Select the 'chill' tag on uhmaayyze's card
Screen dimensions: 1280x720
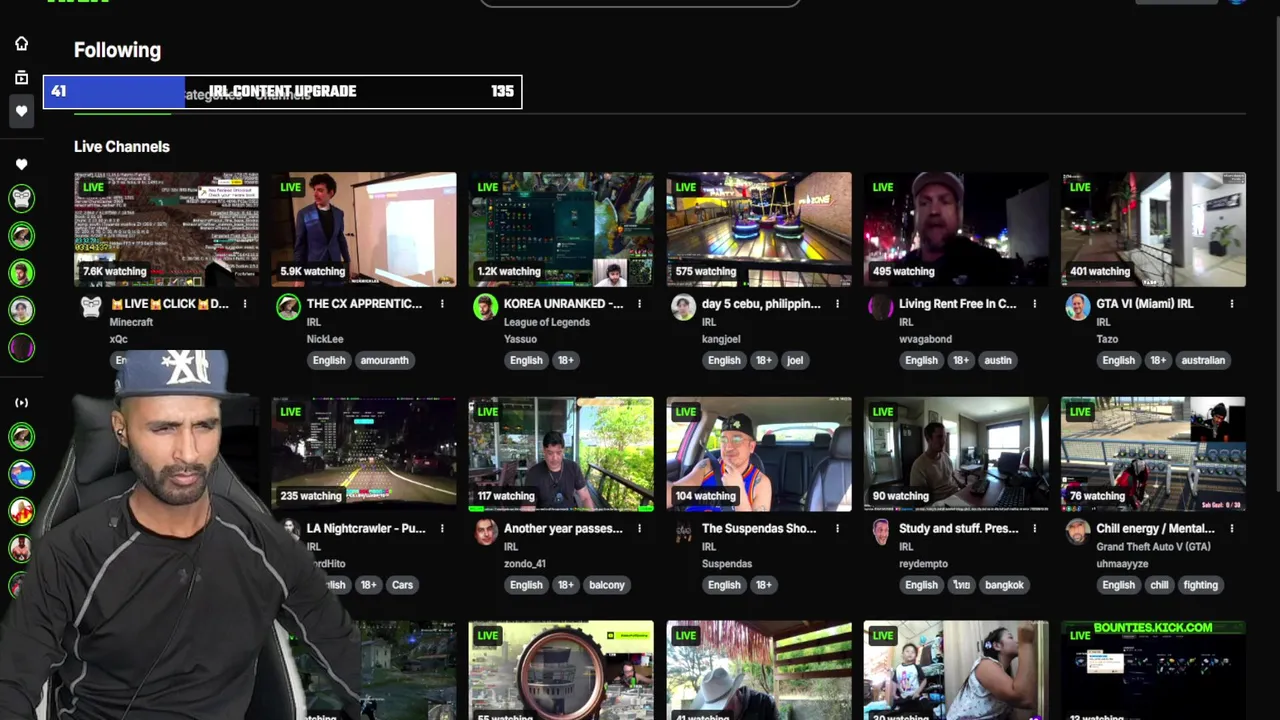1158,585
